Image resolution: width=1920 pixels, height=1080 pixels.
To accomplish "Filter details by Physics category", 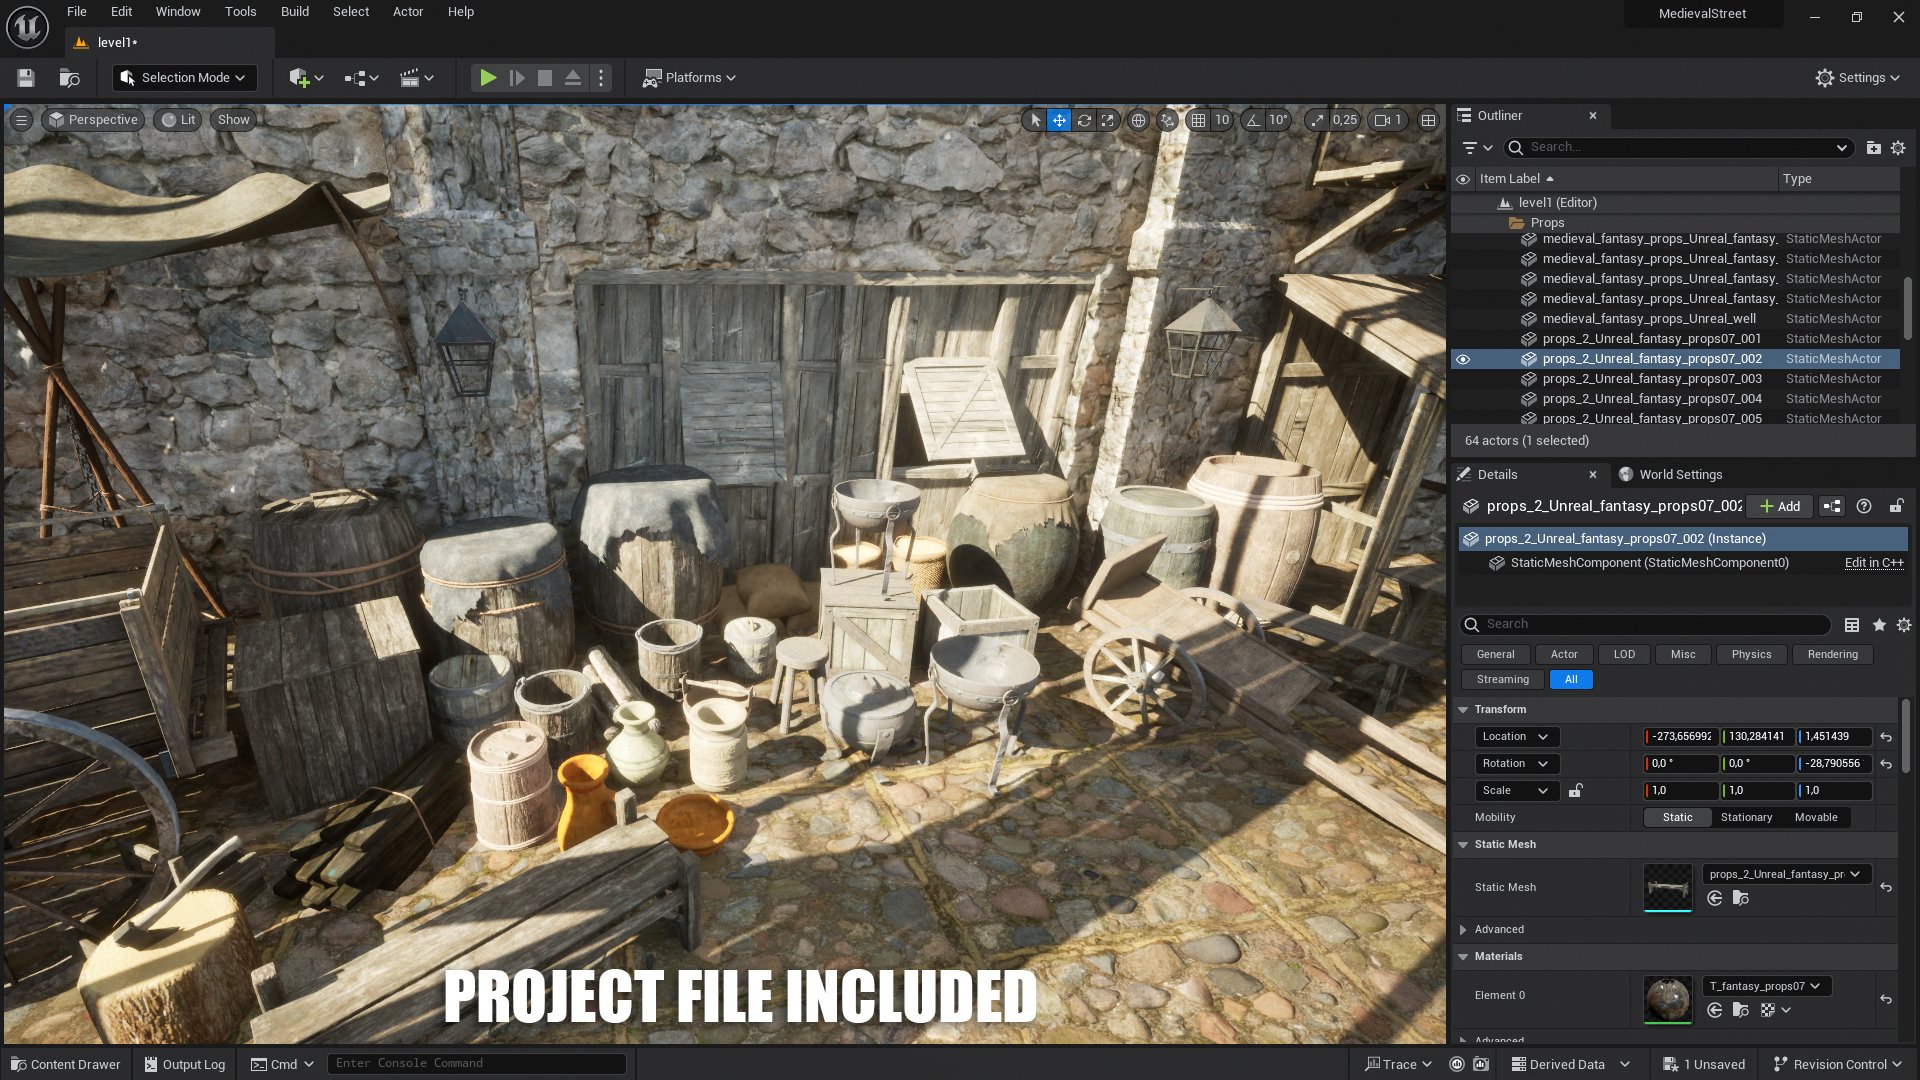I will coord(1751,655).
